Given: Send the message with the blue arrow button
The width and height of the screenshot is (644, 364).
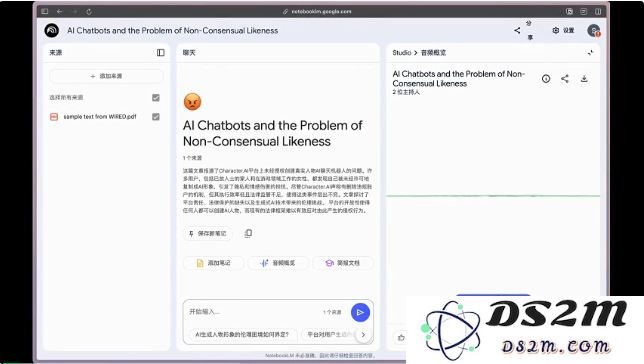Looking at the screenshot, I should coord(360,313).
